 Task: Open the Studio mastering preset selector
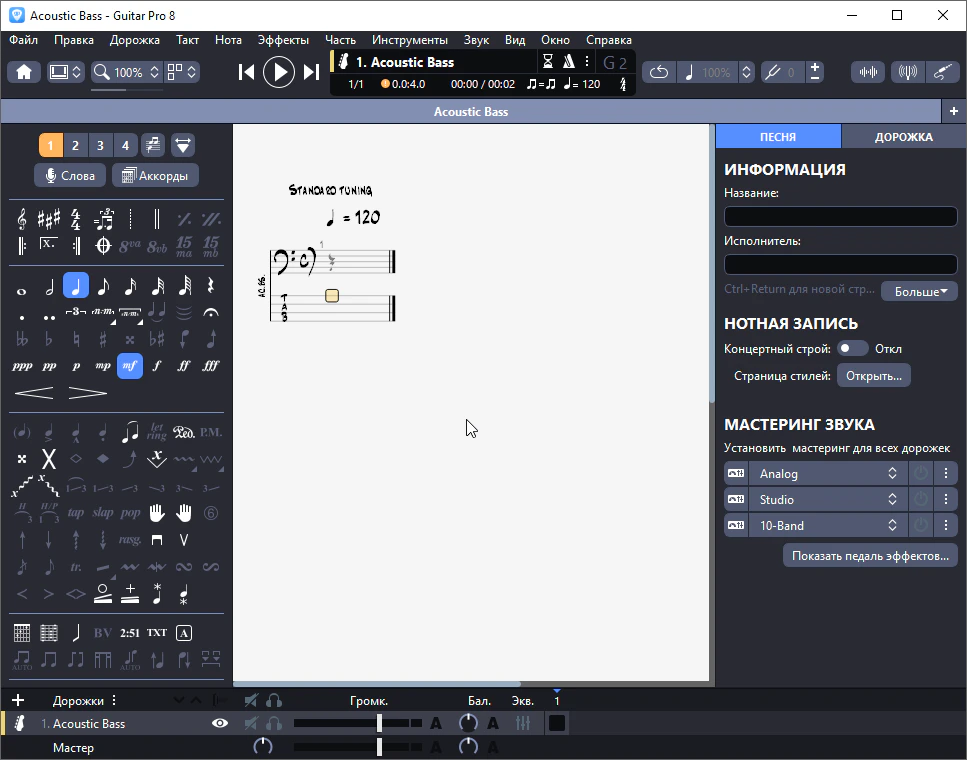coord(827,500)
